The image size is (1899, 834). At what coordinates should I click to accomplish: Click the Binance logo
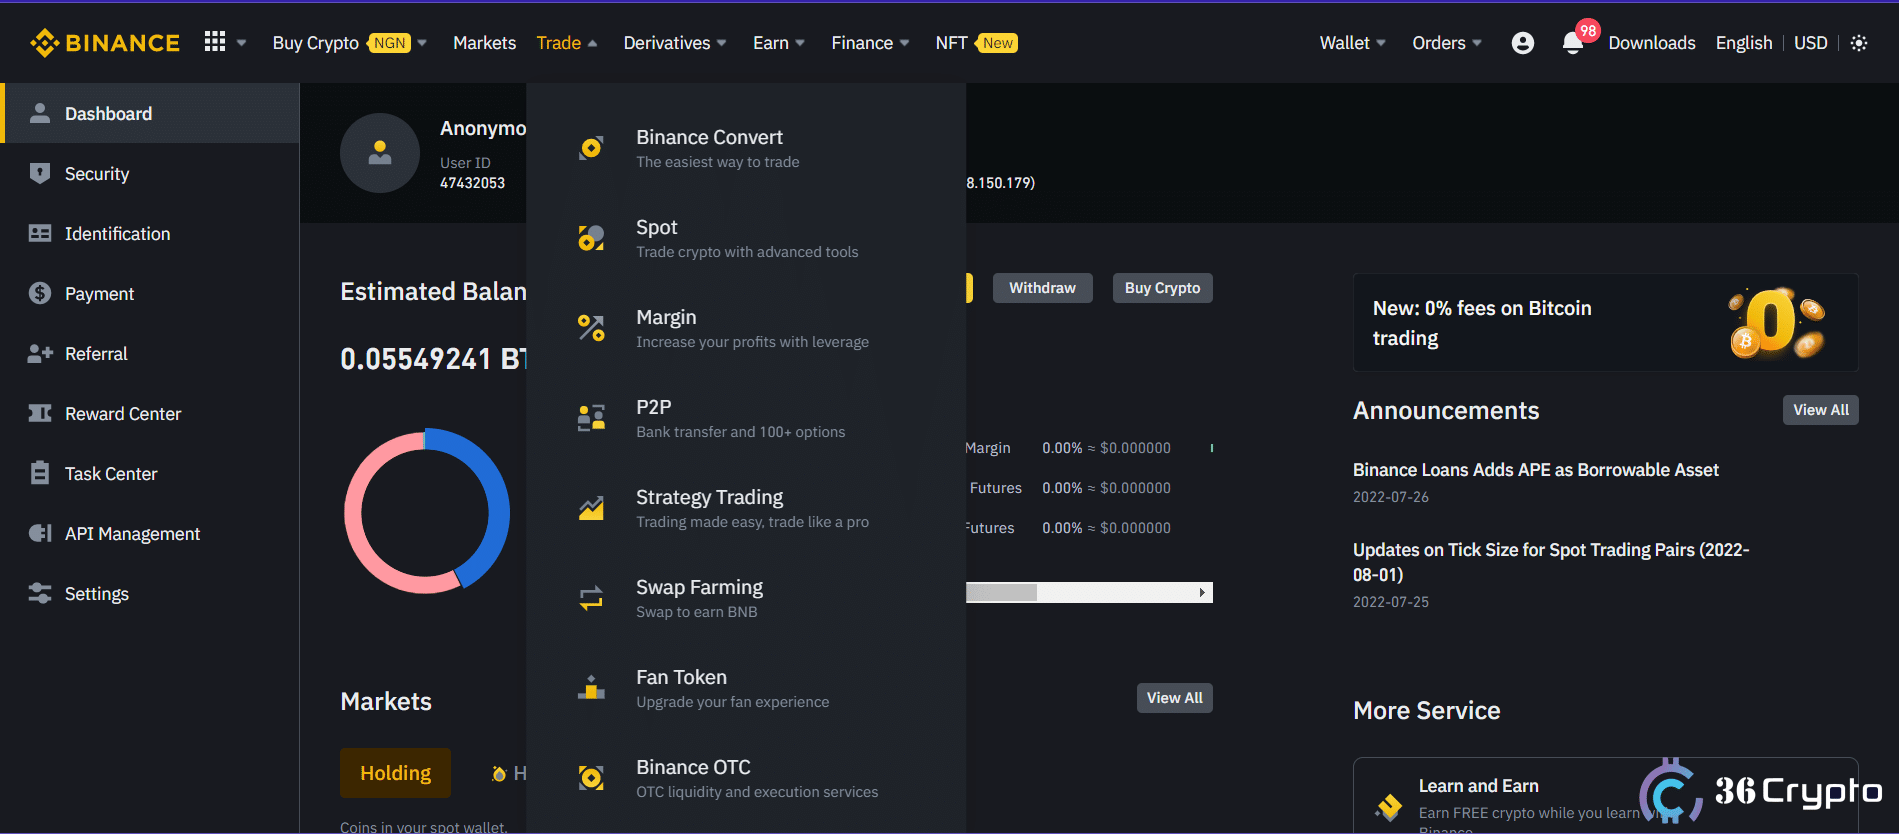click(105, 43)
